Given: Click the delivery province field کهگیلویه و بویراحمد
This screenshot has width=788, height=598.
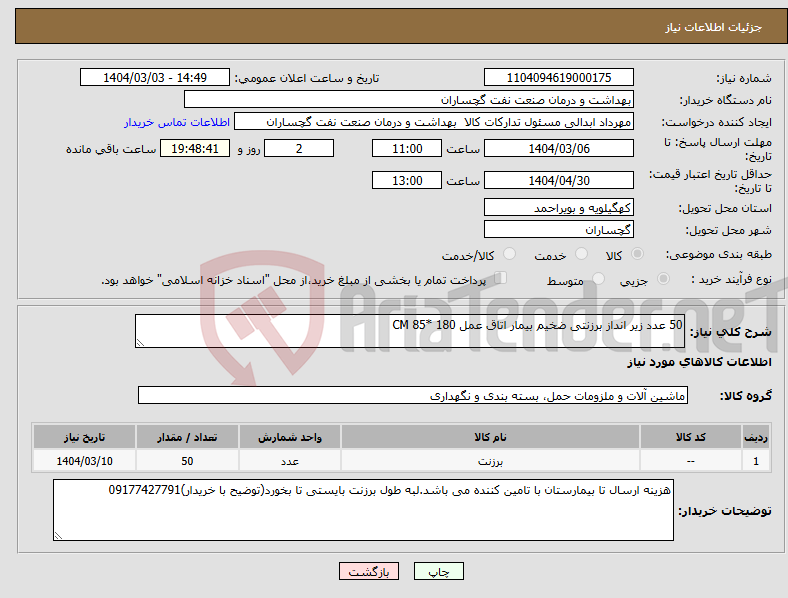Looking at the screenshot, I should (559, 208).
